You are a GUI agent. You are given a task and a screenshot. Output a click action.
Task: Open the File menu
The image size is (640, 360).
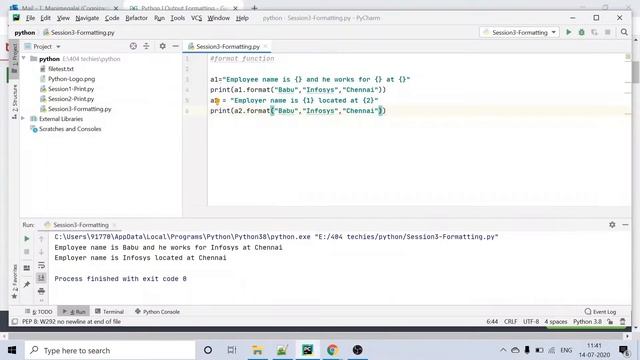coord(30,18)
